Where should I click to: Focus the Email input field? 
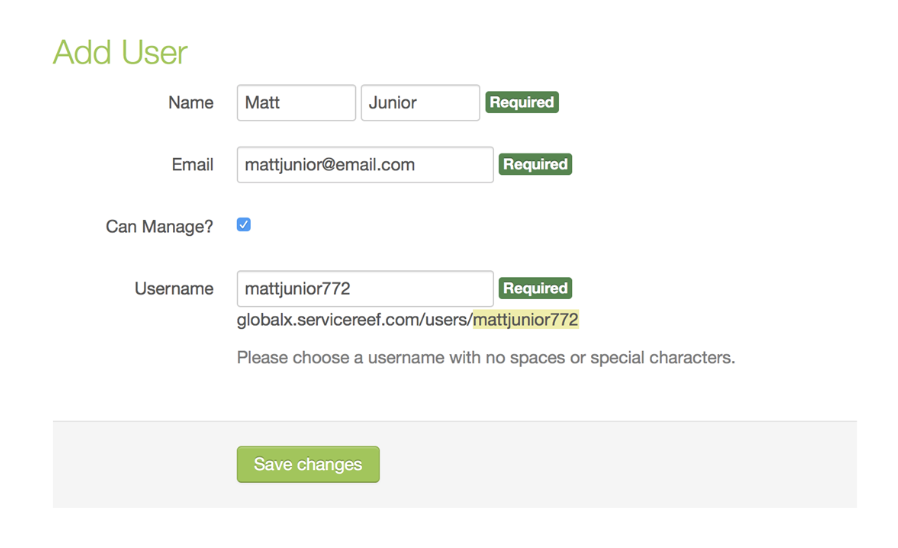click(365, 165)
